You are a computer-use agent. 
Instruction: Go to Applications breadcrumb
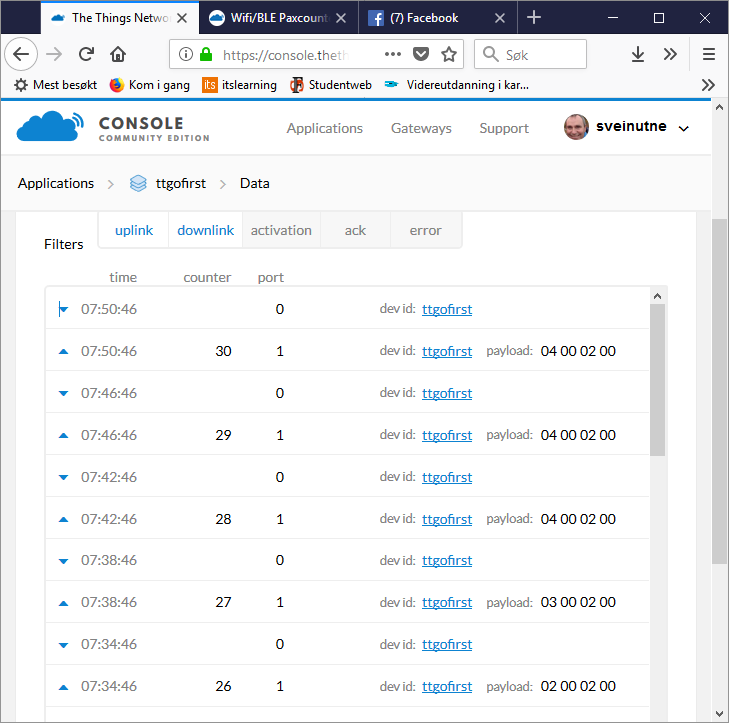coord(56,183)
